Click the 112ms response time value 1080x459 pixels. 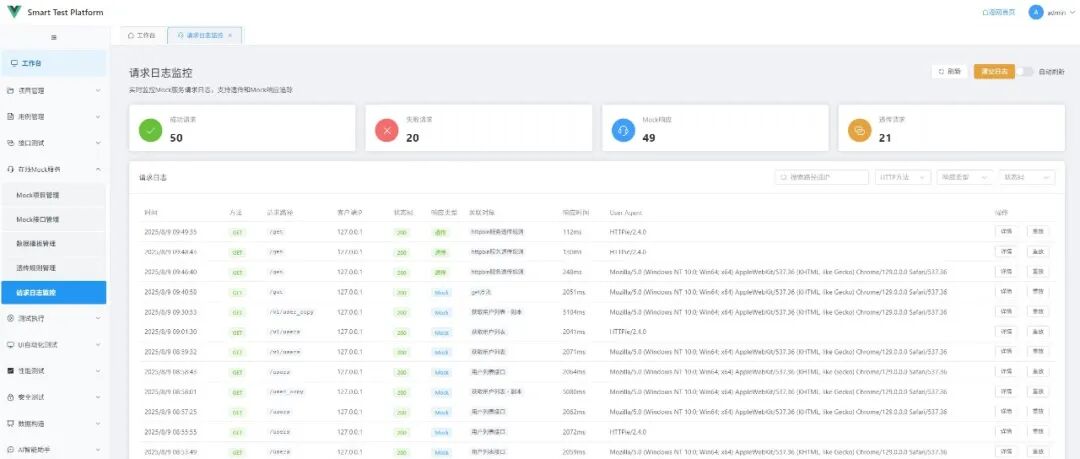[571, 232]
